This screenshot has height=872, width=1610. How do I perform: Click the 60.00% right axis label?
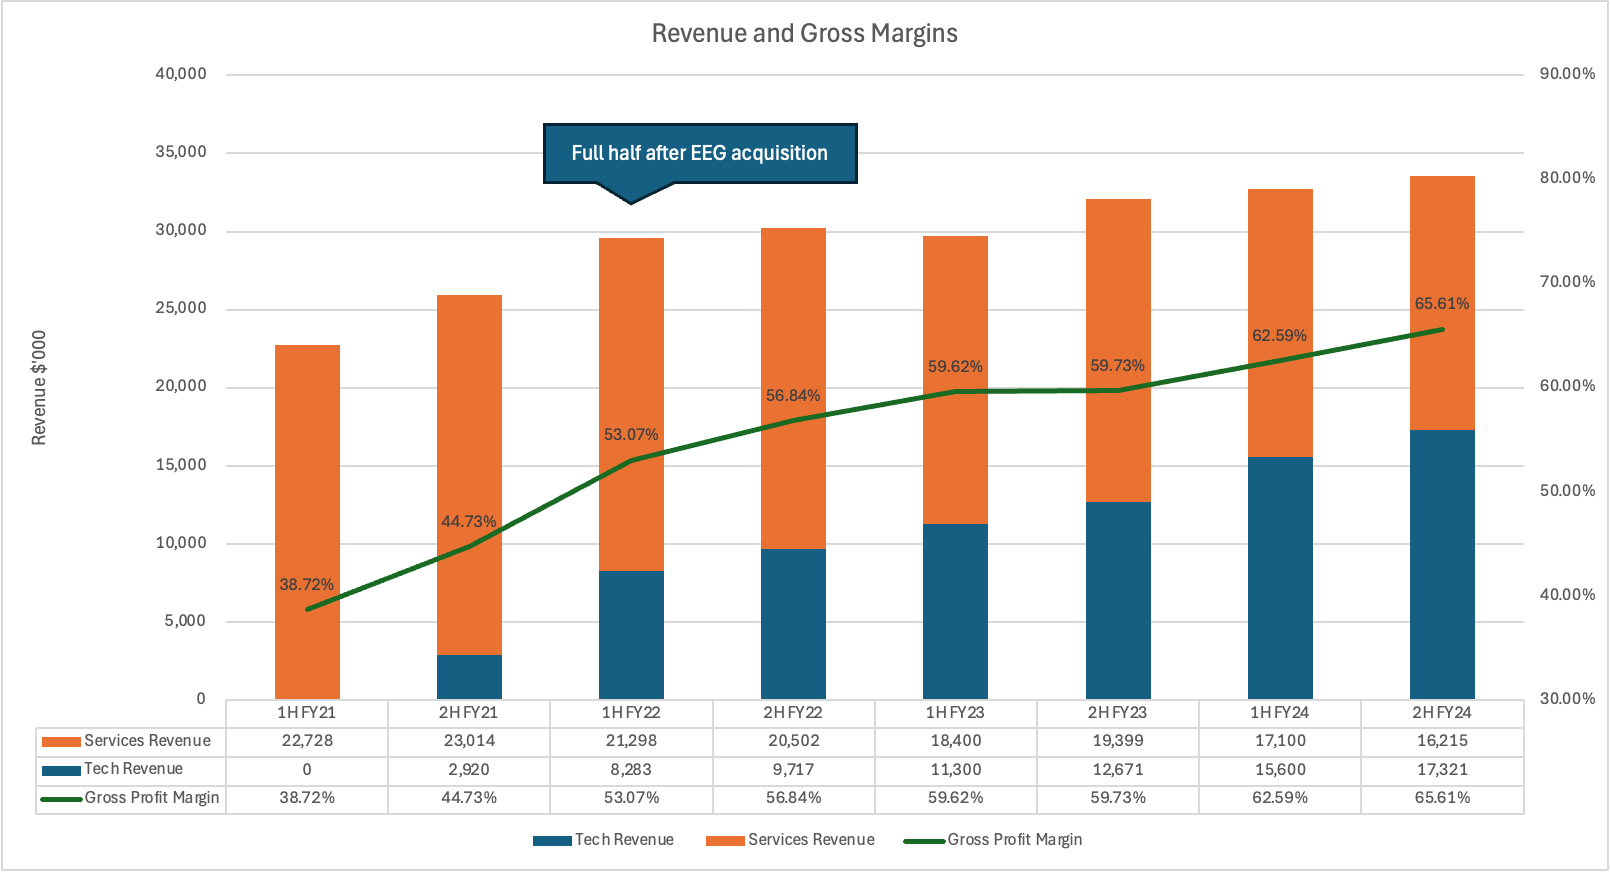click(1567, 386)
